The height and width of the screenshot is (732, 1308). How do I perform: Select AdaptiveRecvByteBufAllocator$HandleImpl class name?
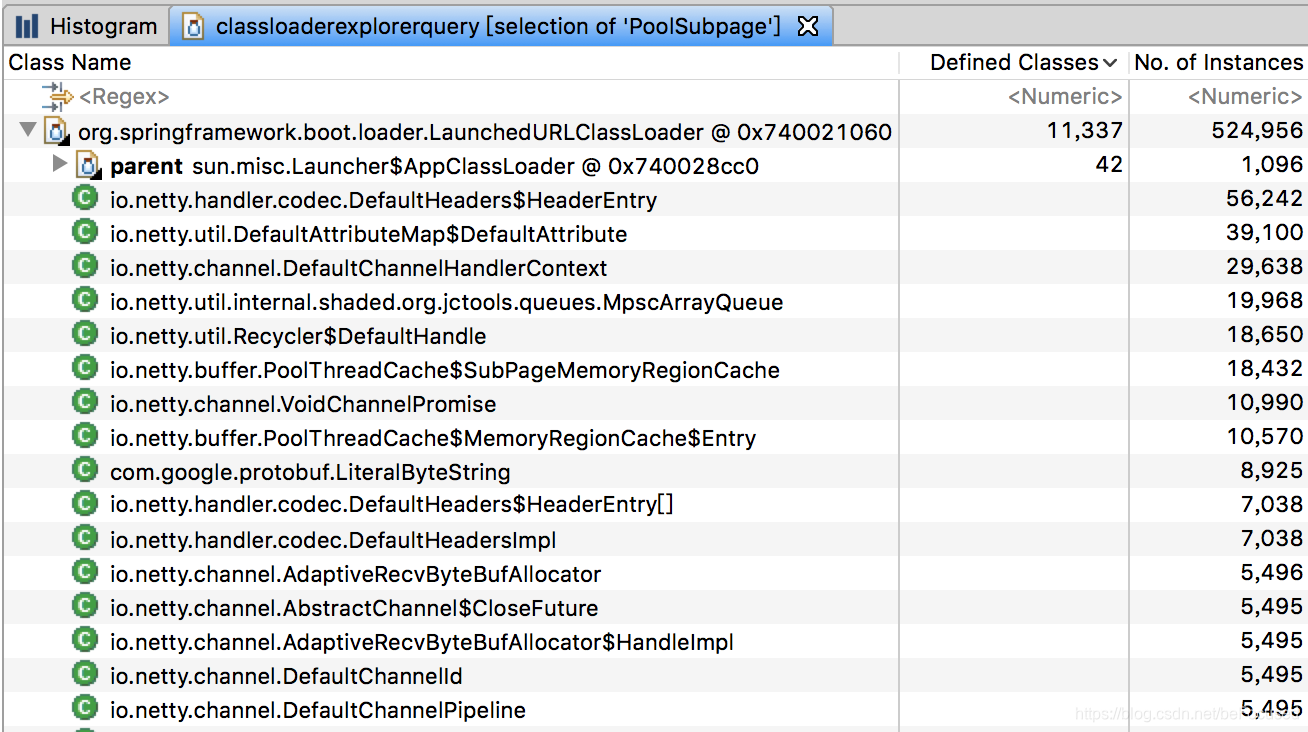[422, 642]
